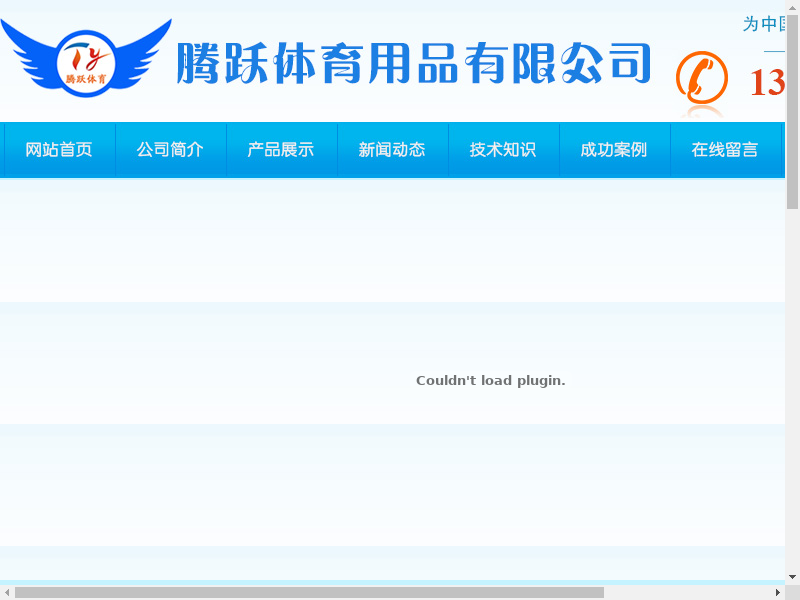Click the 为中国 slogan text at top right

click(764, 24)
